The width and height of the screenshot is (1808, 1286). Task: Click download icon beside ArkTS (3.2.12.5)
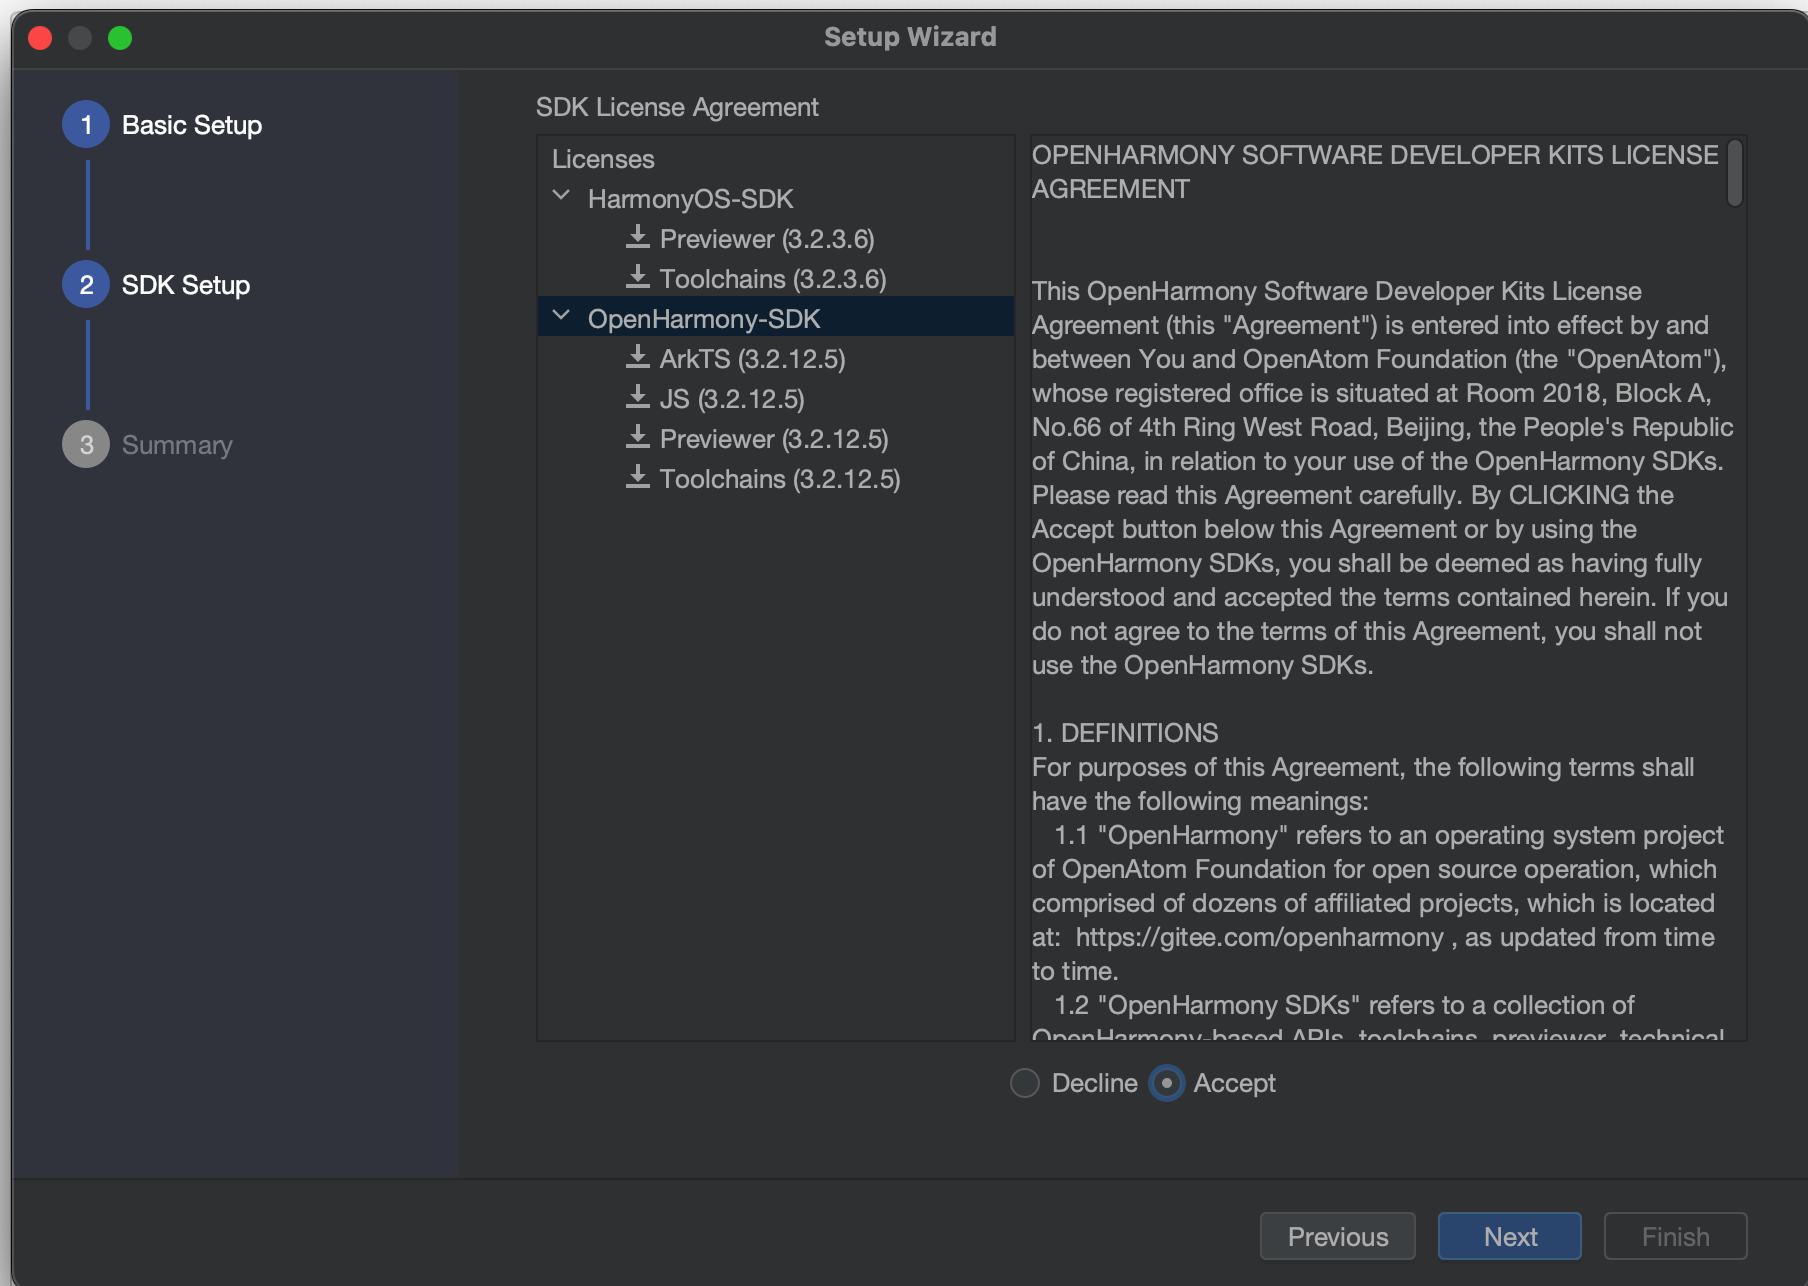coord(637,358)
